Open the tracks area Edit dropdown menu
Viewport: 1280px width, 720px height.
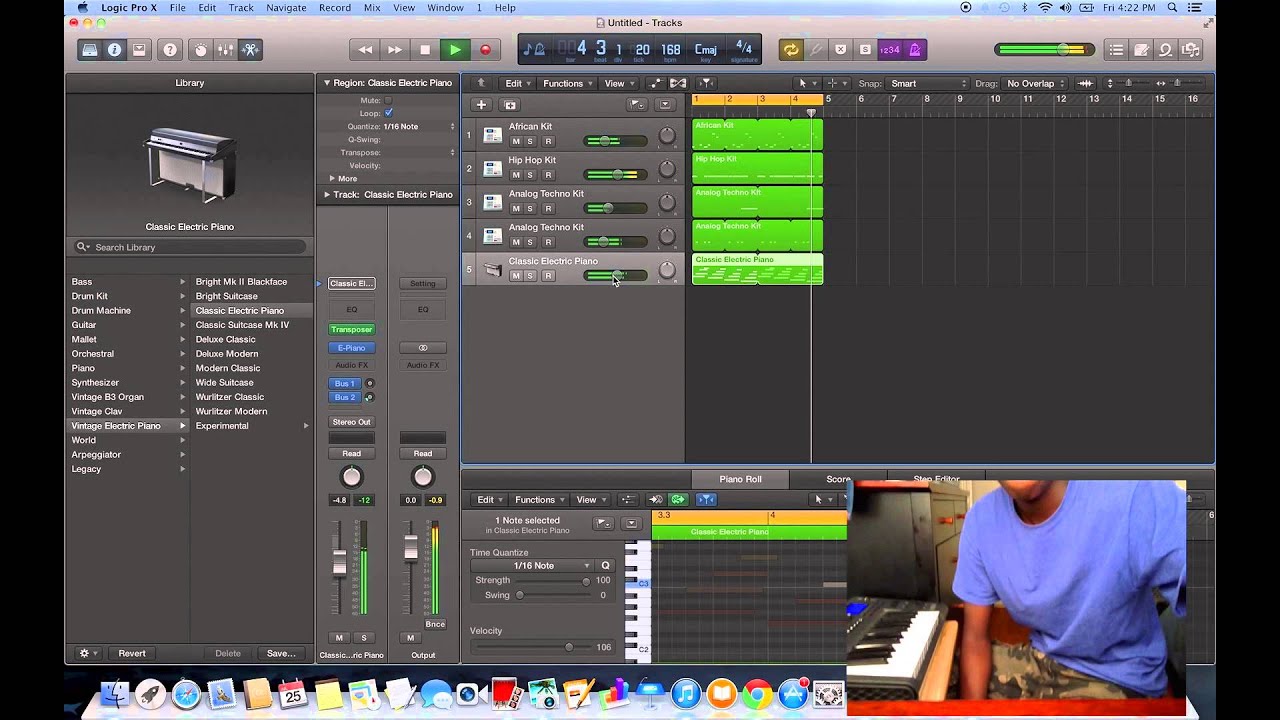517,84
